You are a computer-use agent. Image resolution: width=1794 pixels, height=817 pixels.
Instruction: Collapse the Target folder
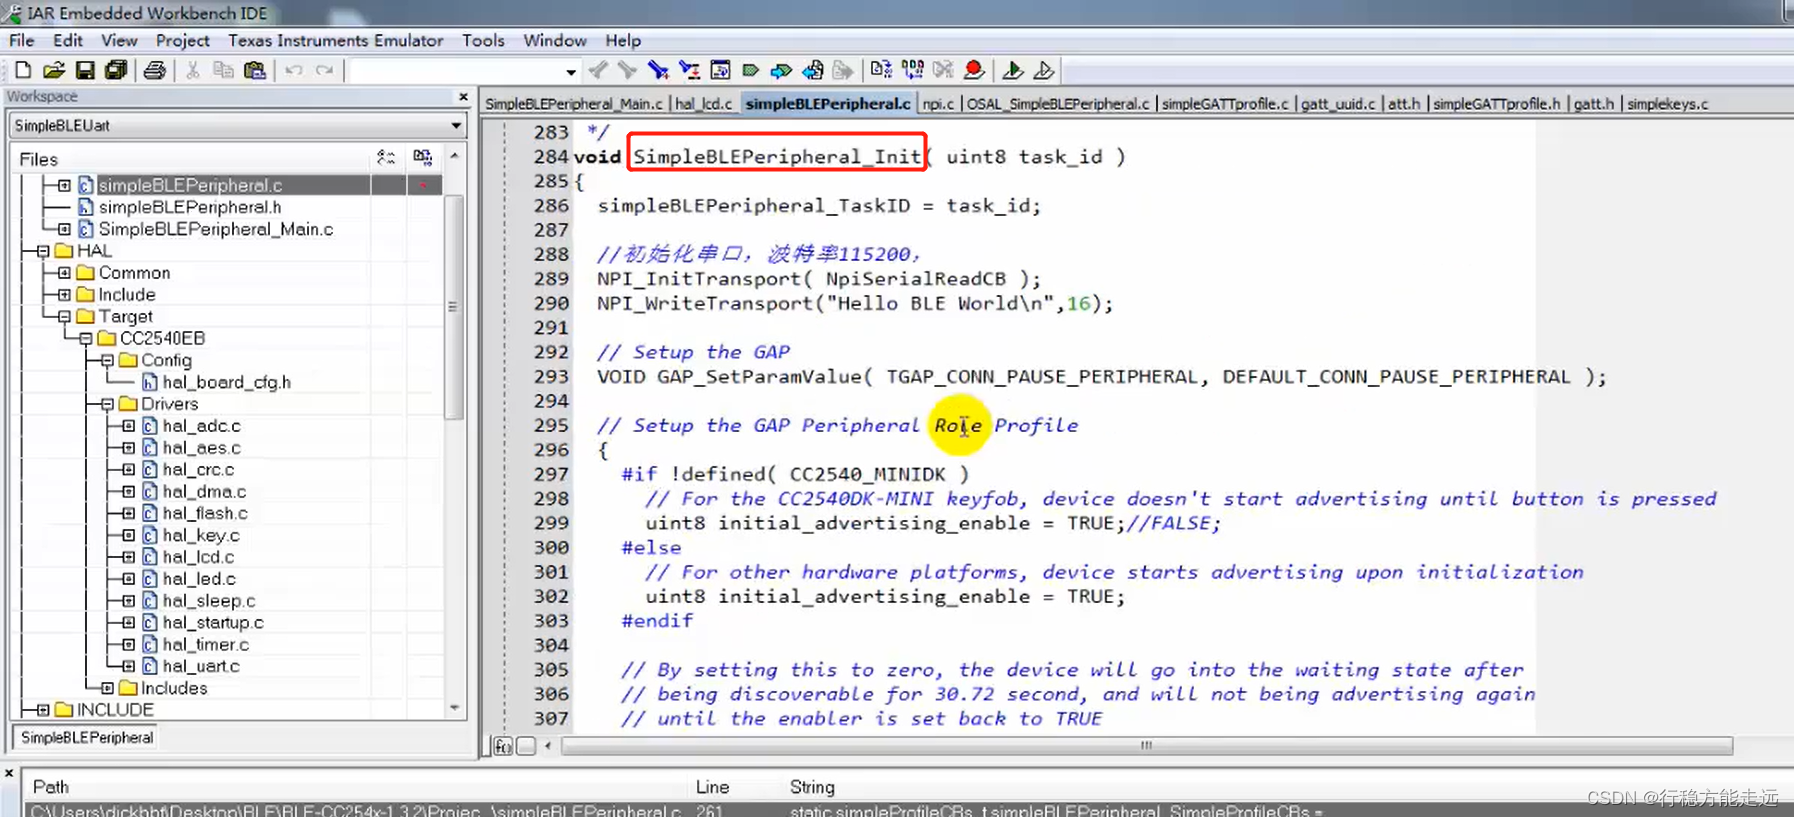pyautogui.click(x=64, y=317)
